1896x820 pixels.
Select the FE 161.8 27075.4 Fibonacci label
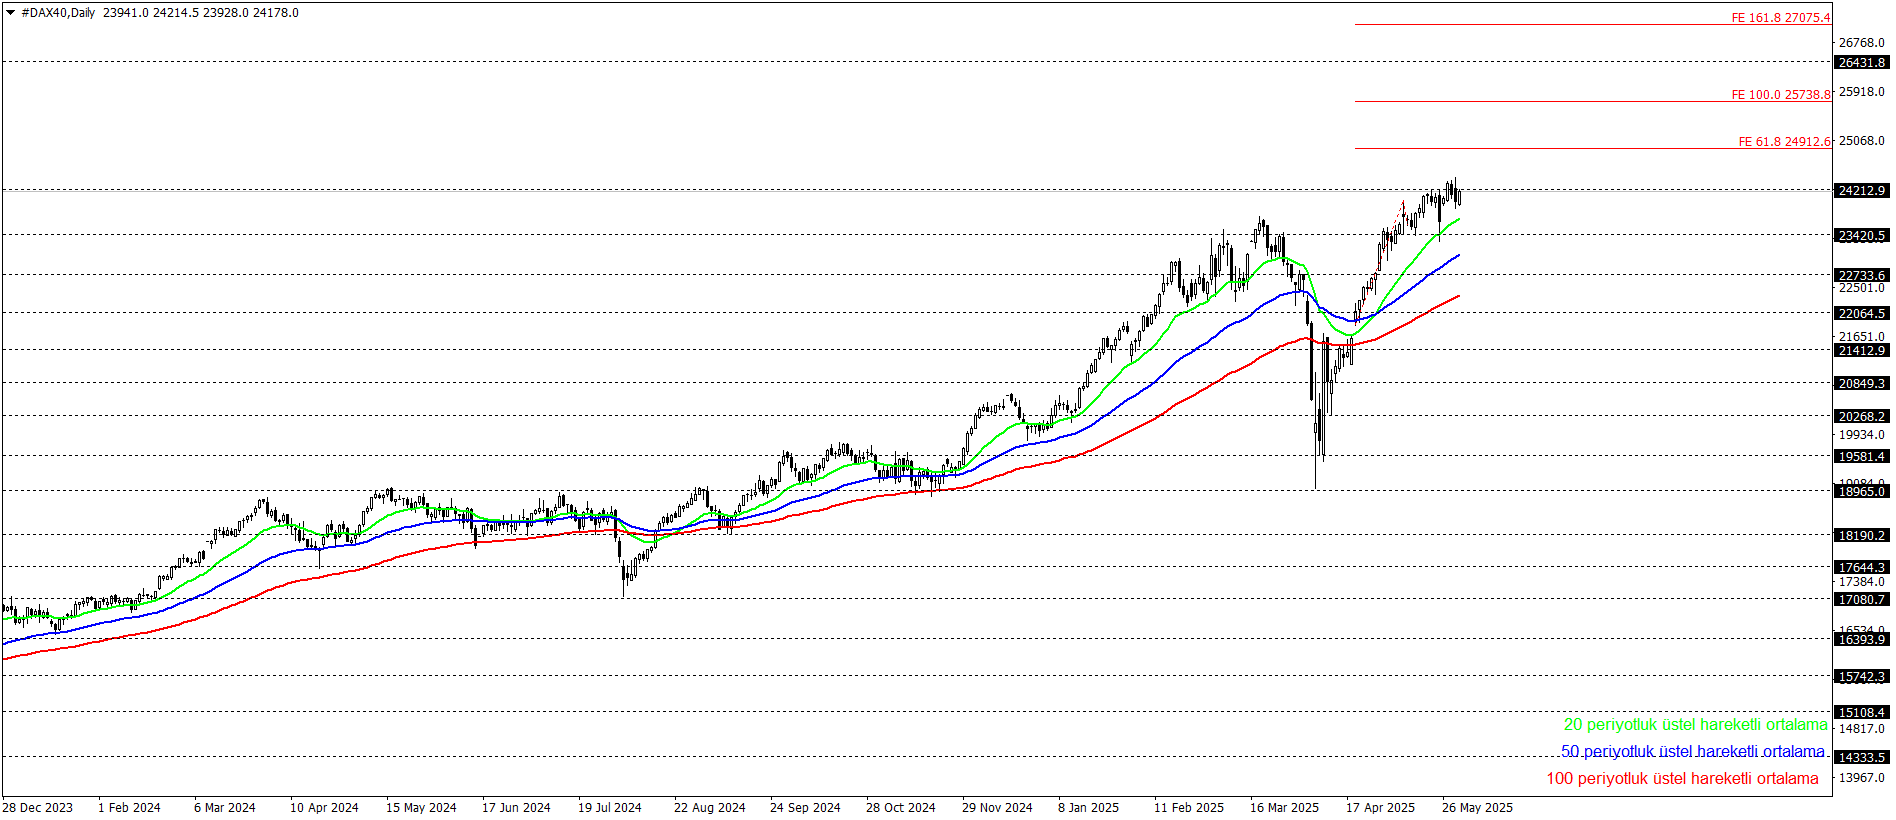click(1781, 18)
